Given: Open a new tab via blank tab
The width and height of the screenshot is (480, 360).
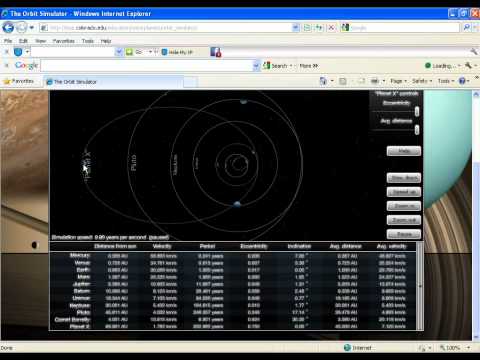Looking at the screenshot, I should coord(191,82).
